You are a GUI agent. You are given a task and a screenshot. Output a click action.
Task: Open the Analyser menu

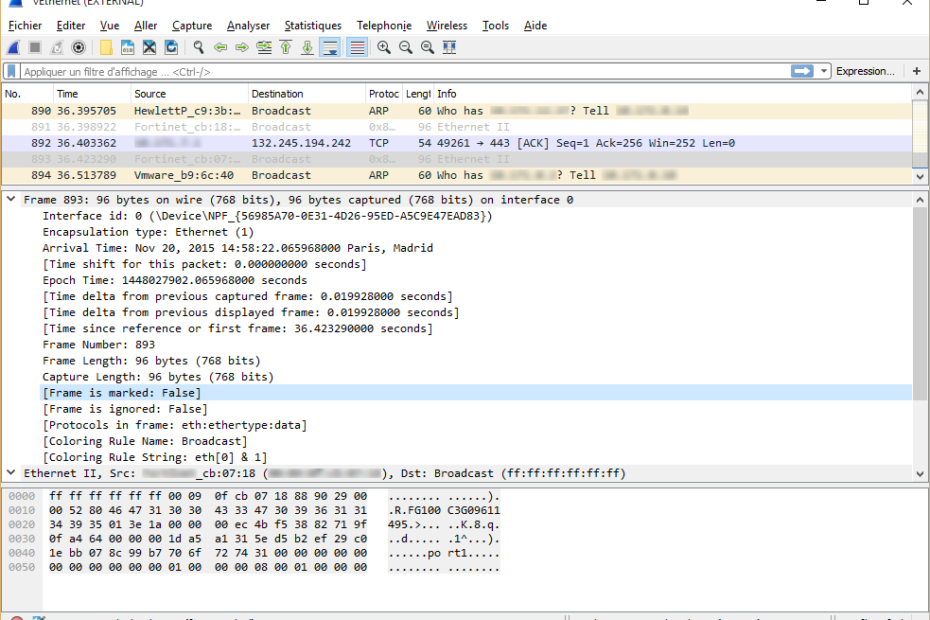click(248, 26)
